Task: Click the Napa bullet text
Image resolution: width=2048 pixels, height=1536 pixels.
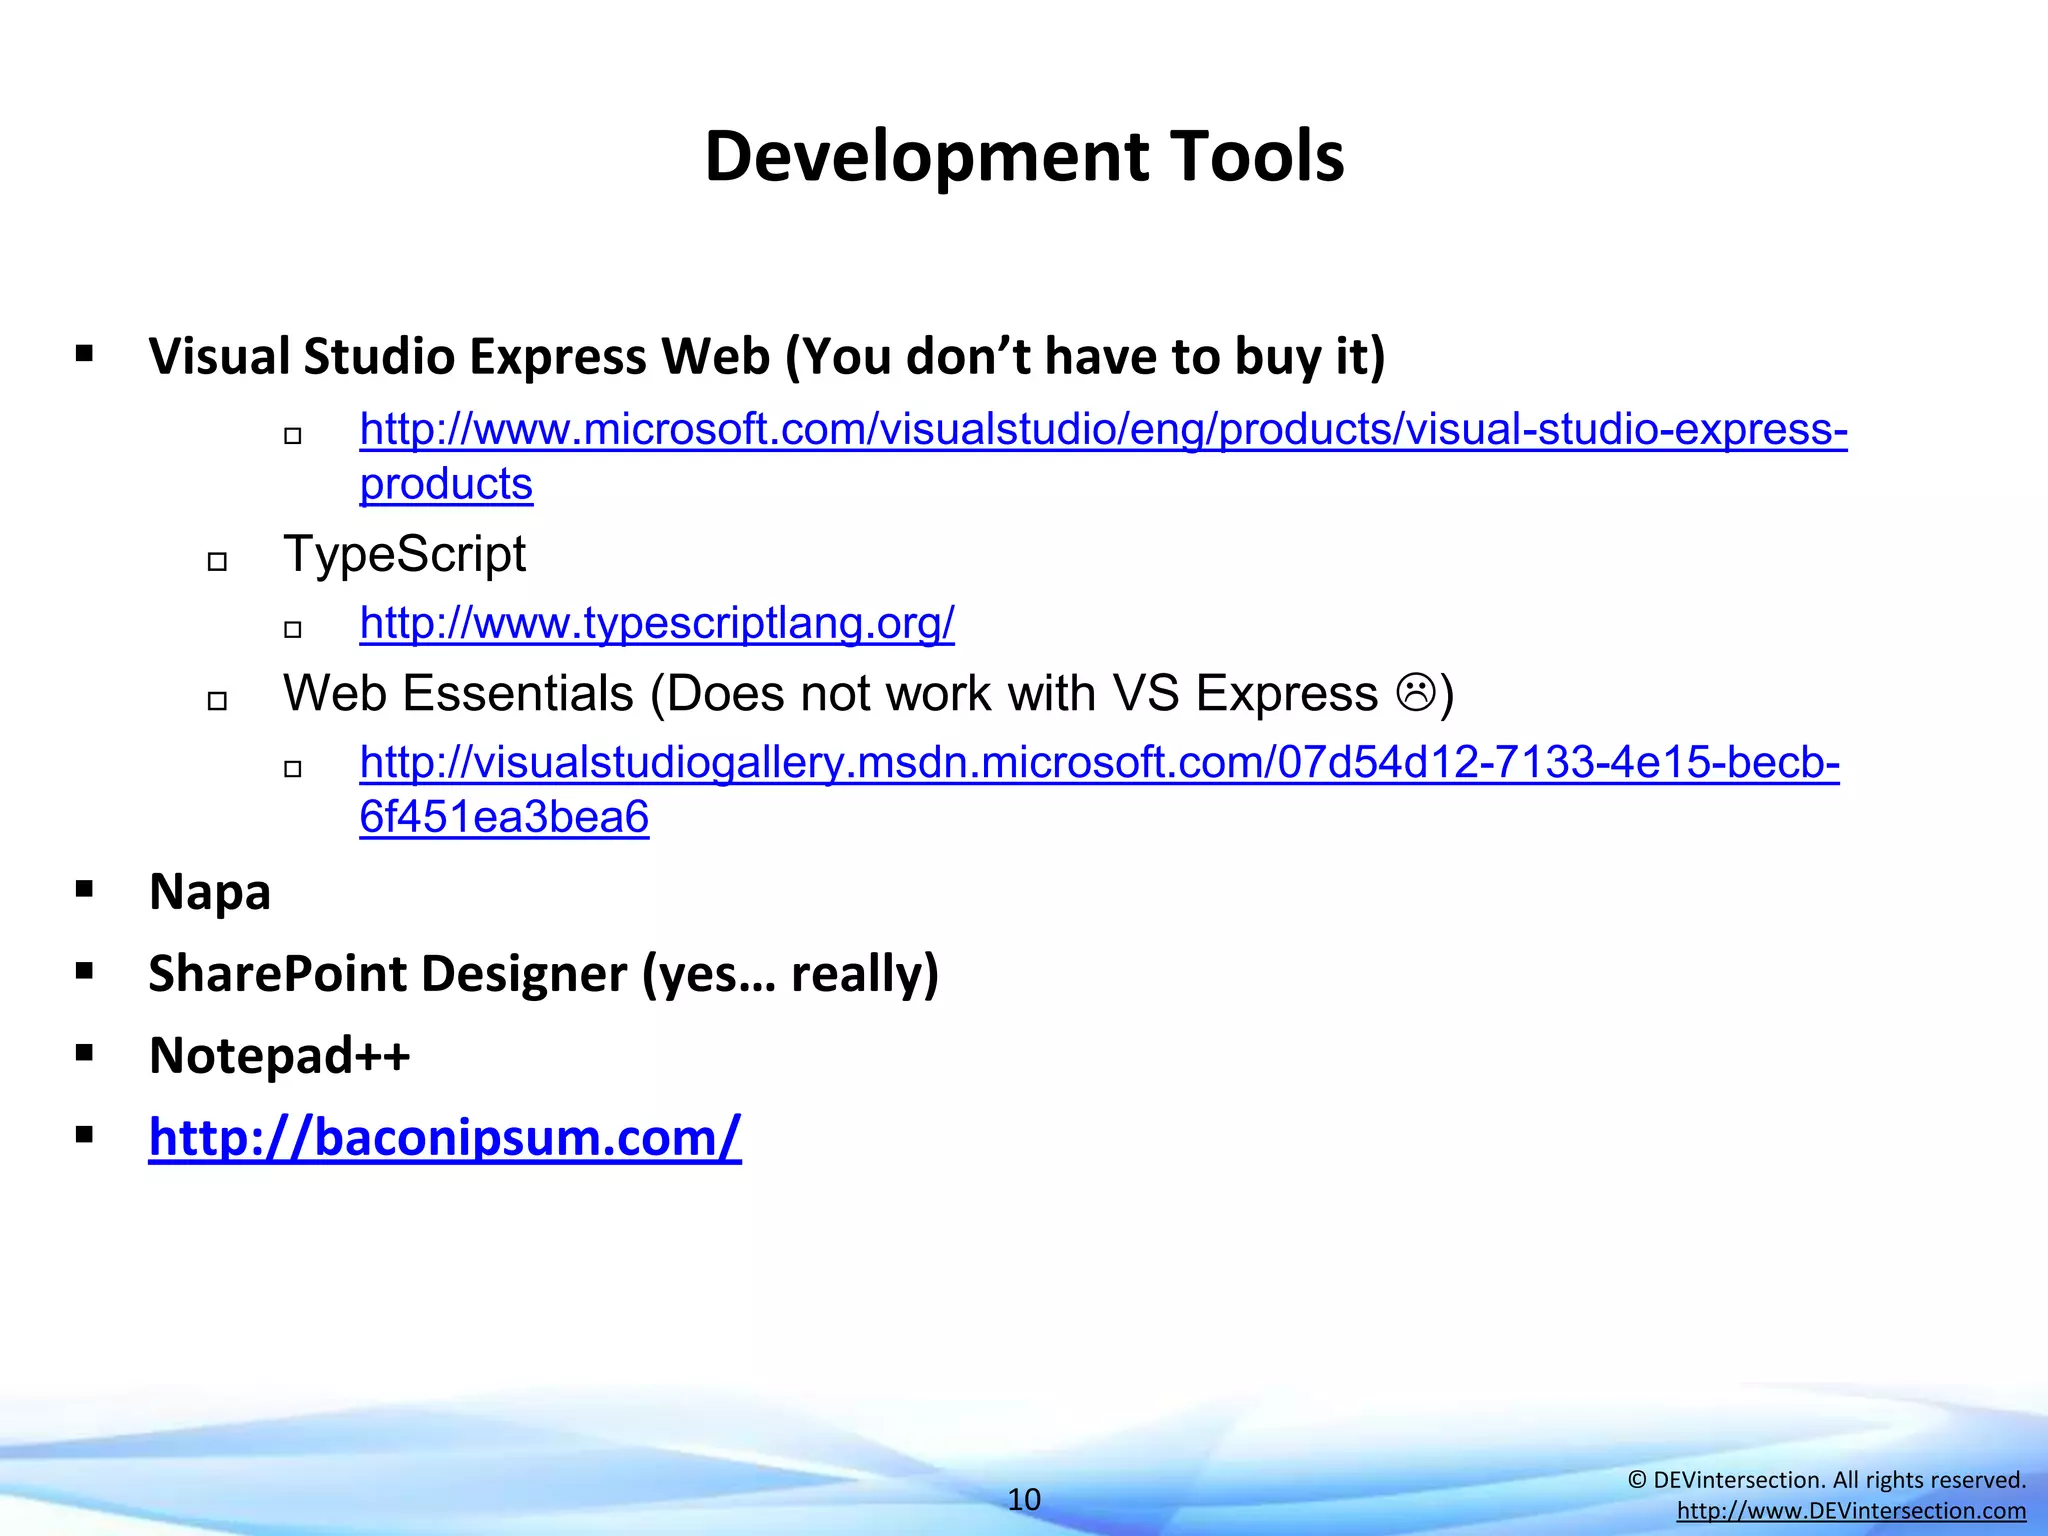Action: click(210, 892)
